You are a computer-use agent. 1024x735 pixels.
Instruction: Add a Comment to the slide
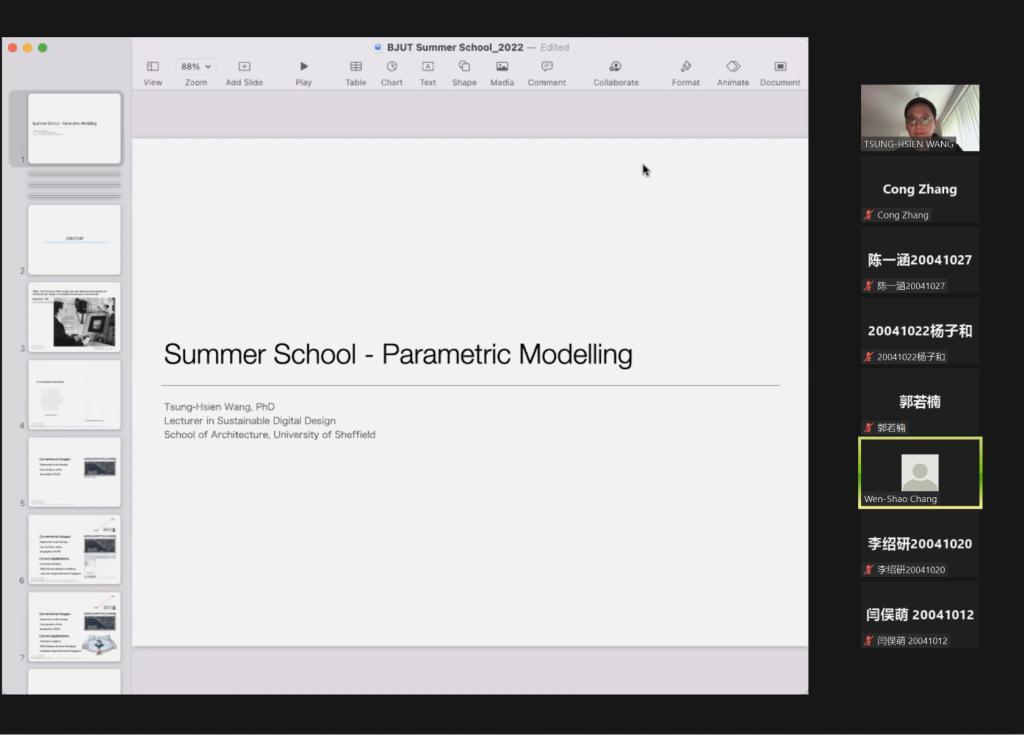(x=547, y=67)
